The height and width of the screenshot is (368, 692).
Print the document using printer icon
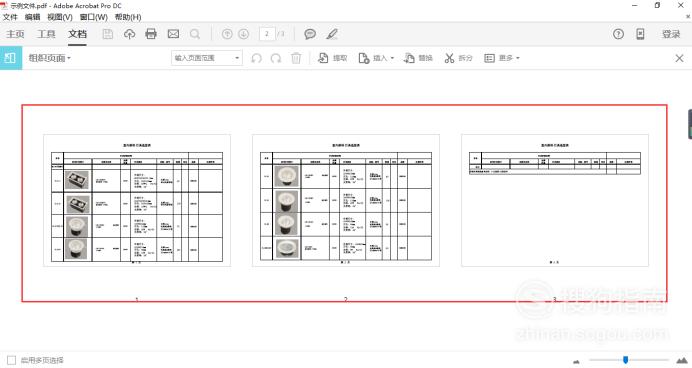point(151,34)
